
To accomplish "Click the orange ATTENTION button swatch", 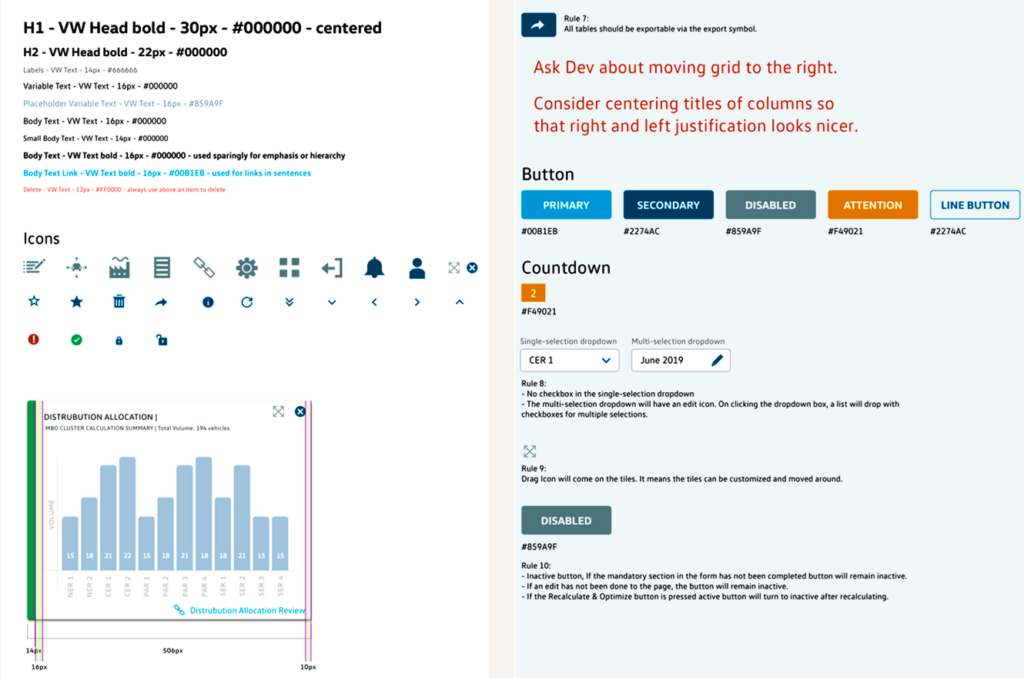I will click(x=873, y=205).
